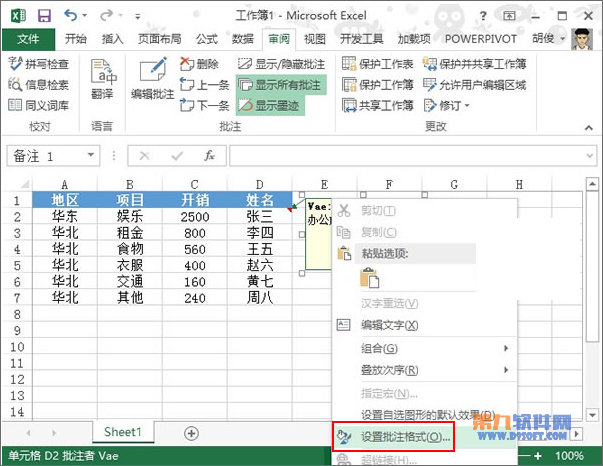Click ribbon display options icon
Screen dimensions: 603x466
[509, 16]
